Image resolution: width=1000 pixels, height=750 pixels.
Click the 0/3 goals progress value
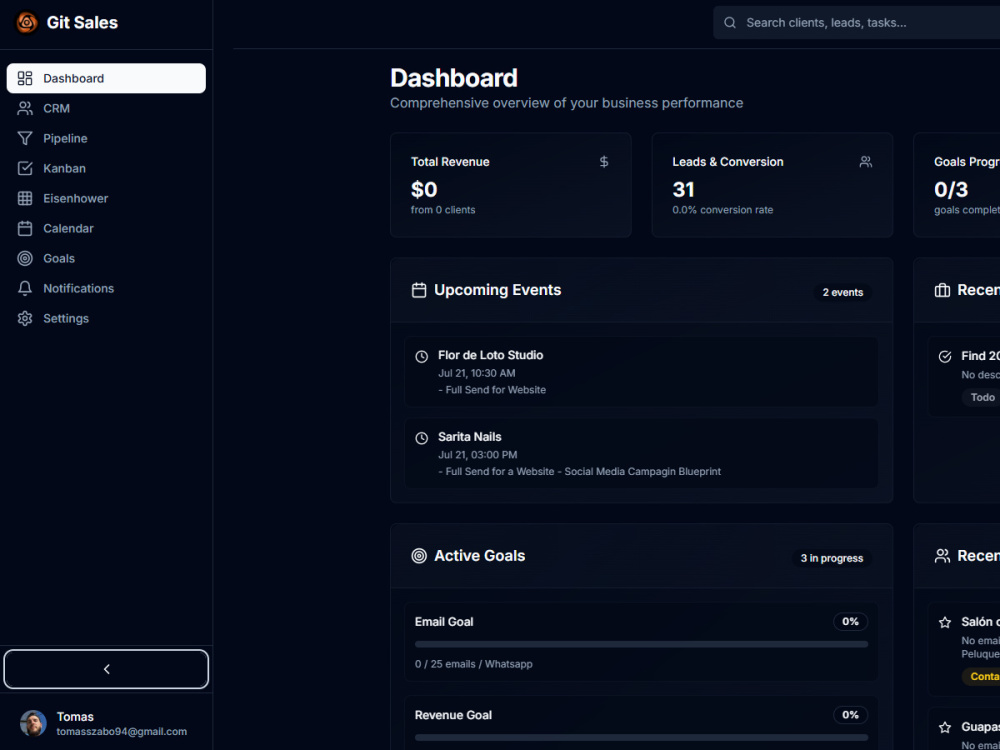(x=951, y=189)
